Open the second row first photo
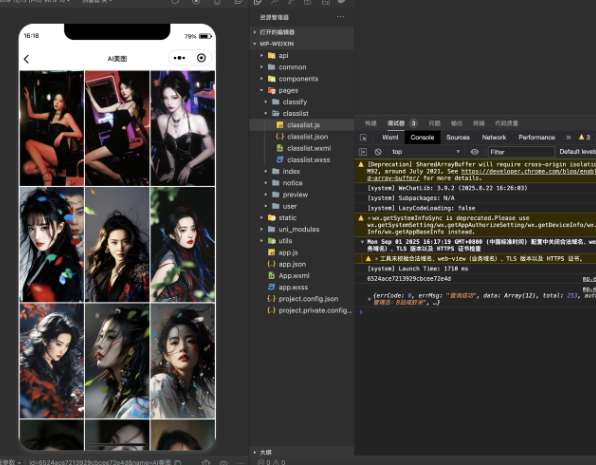The image size is (596, 465). coord(52,244)
